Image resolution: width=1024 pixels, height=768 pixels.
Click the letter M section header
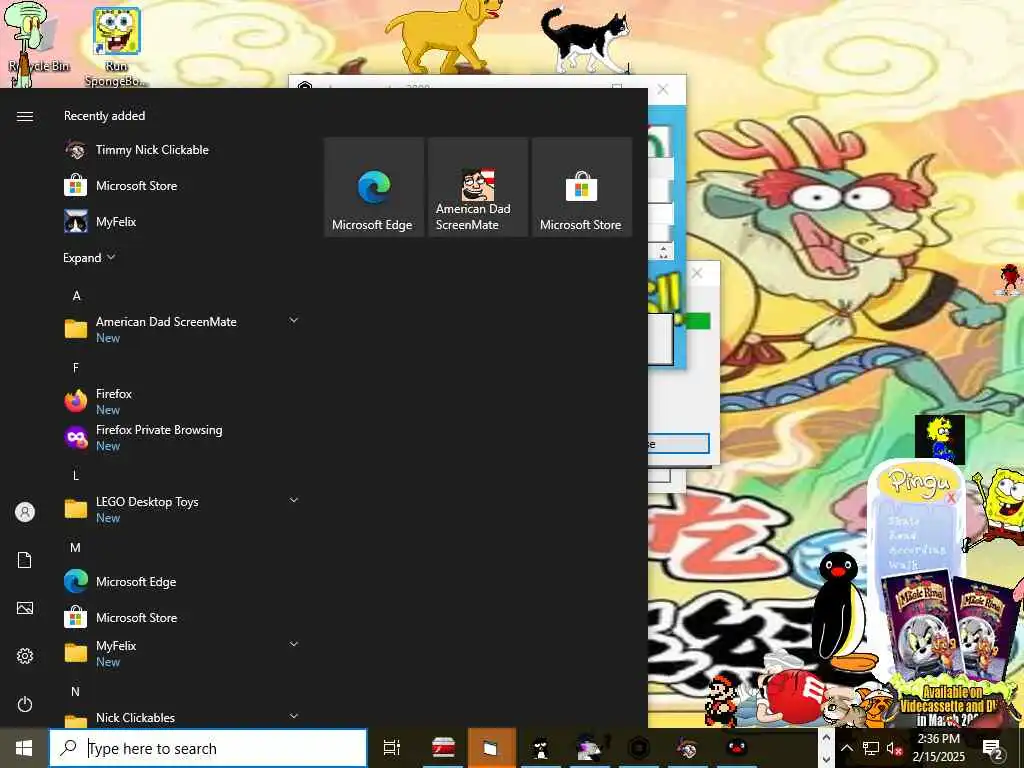point(76,547)
